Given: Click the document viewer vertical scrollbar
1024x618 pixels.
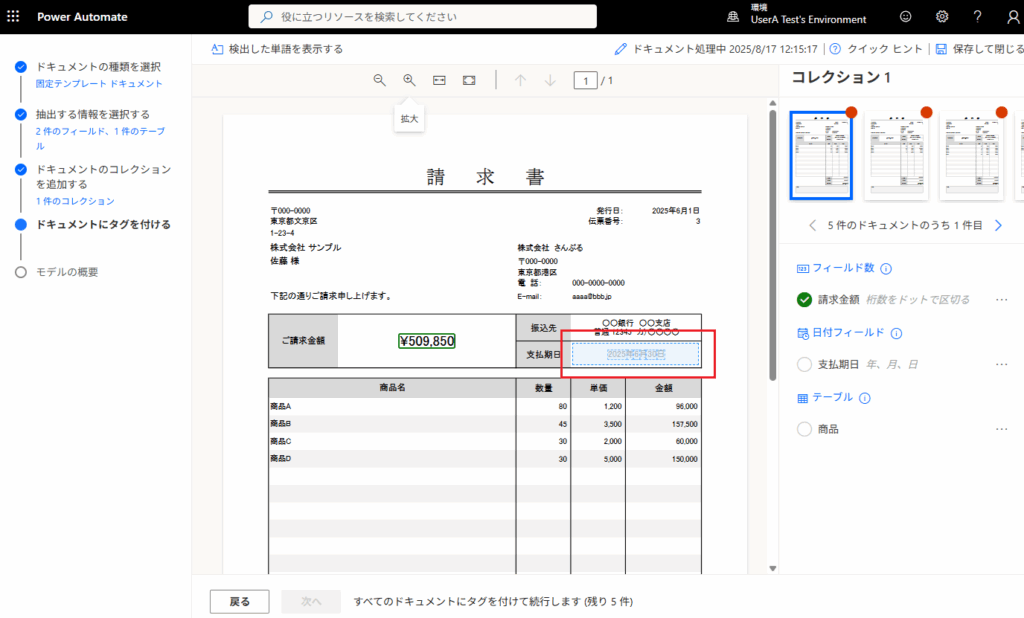Looking at the screenshot, I should click(x=773, y=245).
